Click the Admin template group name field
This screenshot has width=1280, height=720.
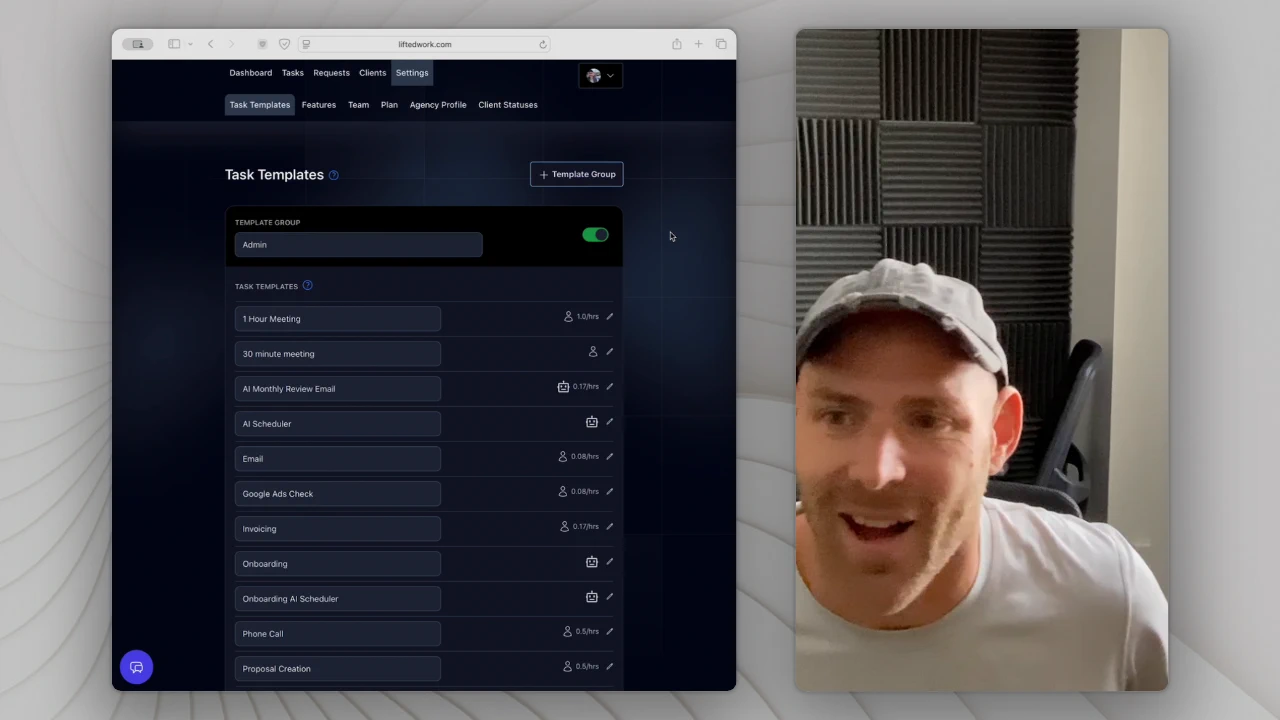pyautogui.click(x=359, y=245)
